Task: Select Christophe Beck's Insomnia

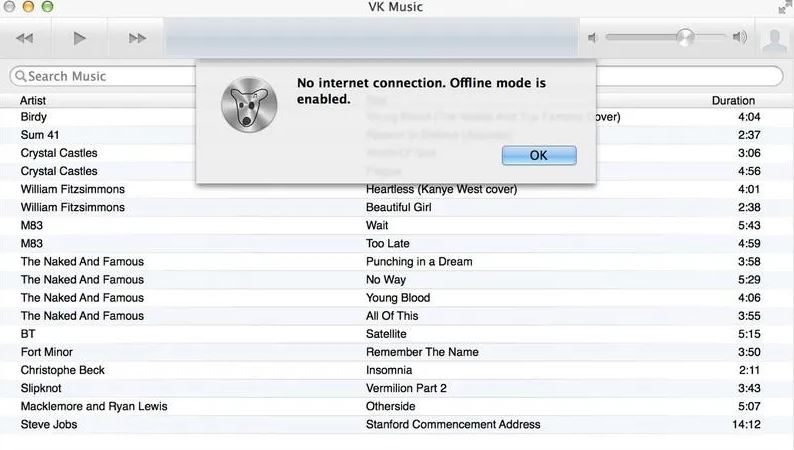Action: pos(397,370)
